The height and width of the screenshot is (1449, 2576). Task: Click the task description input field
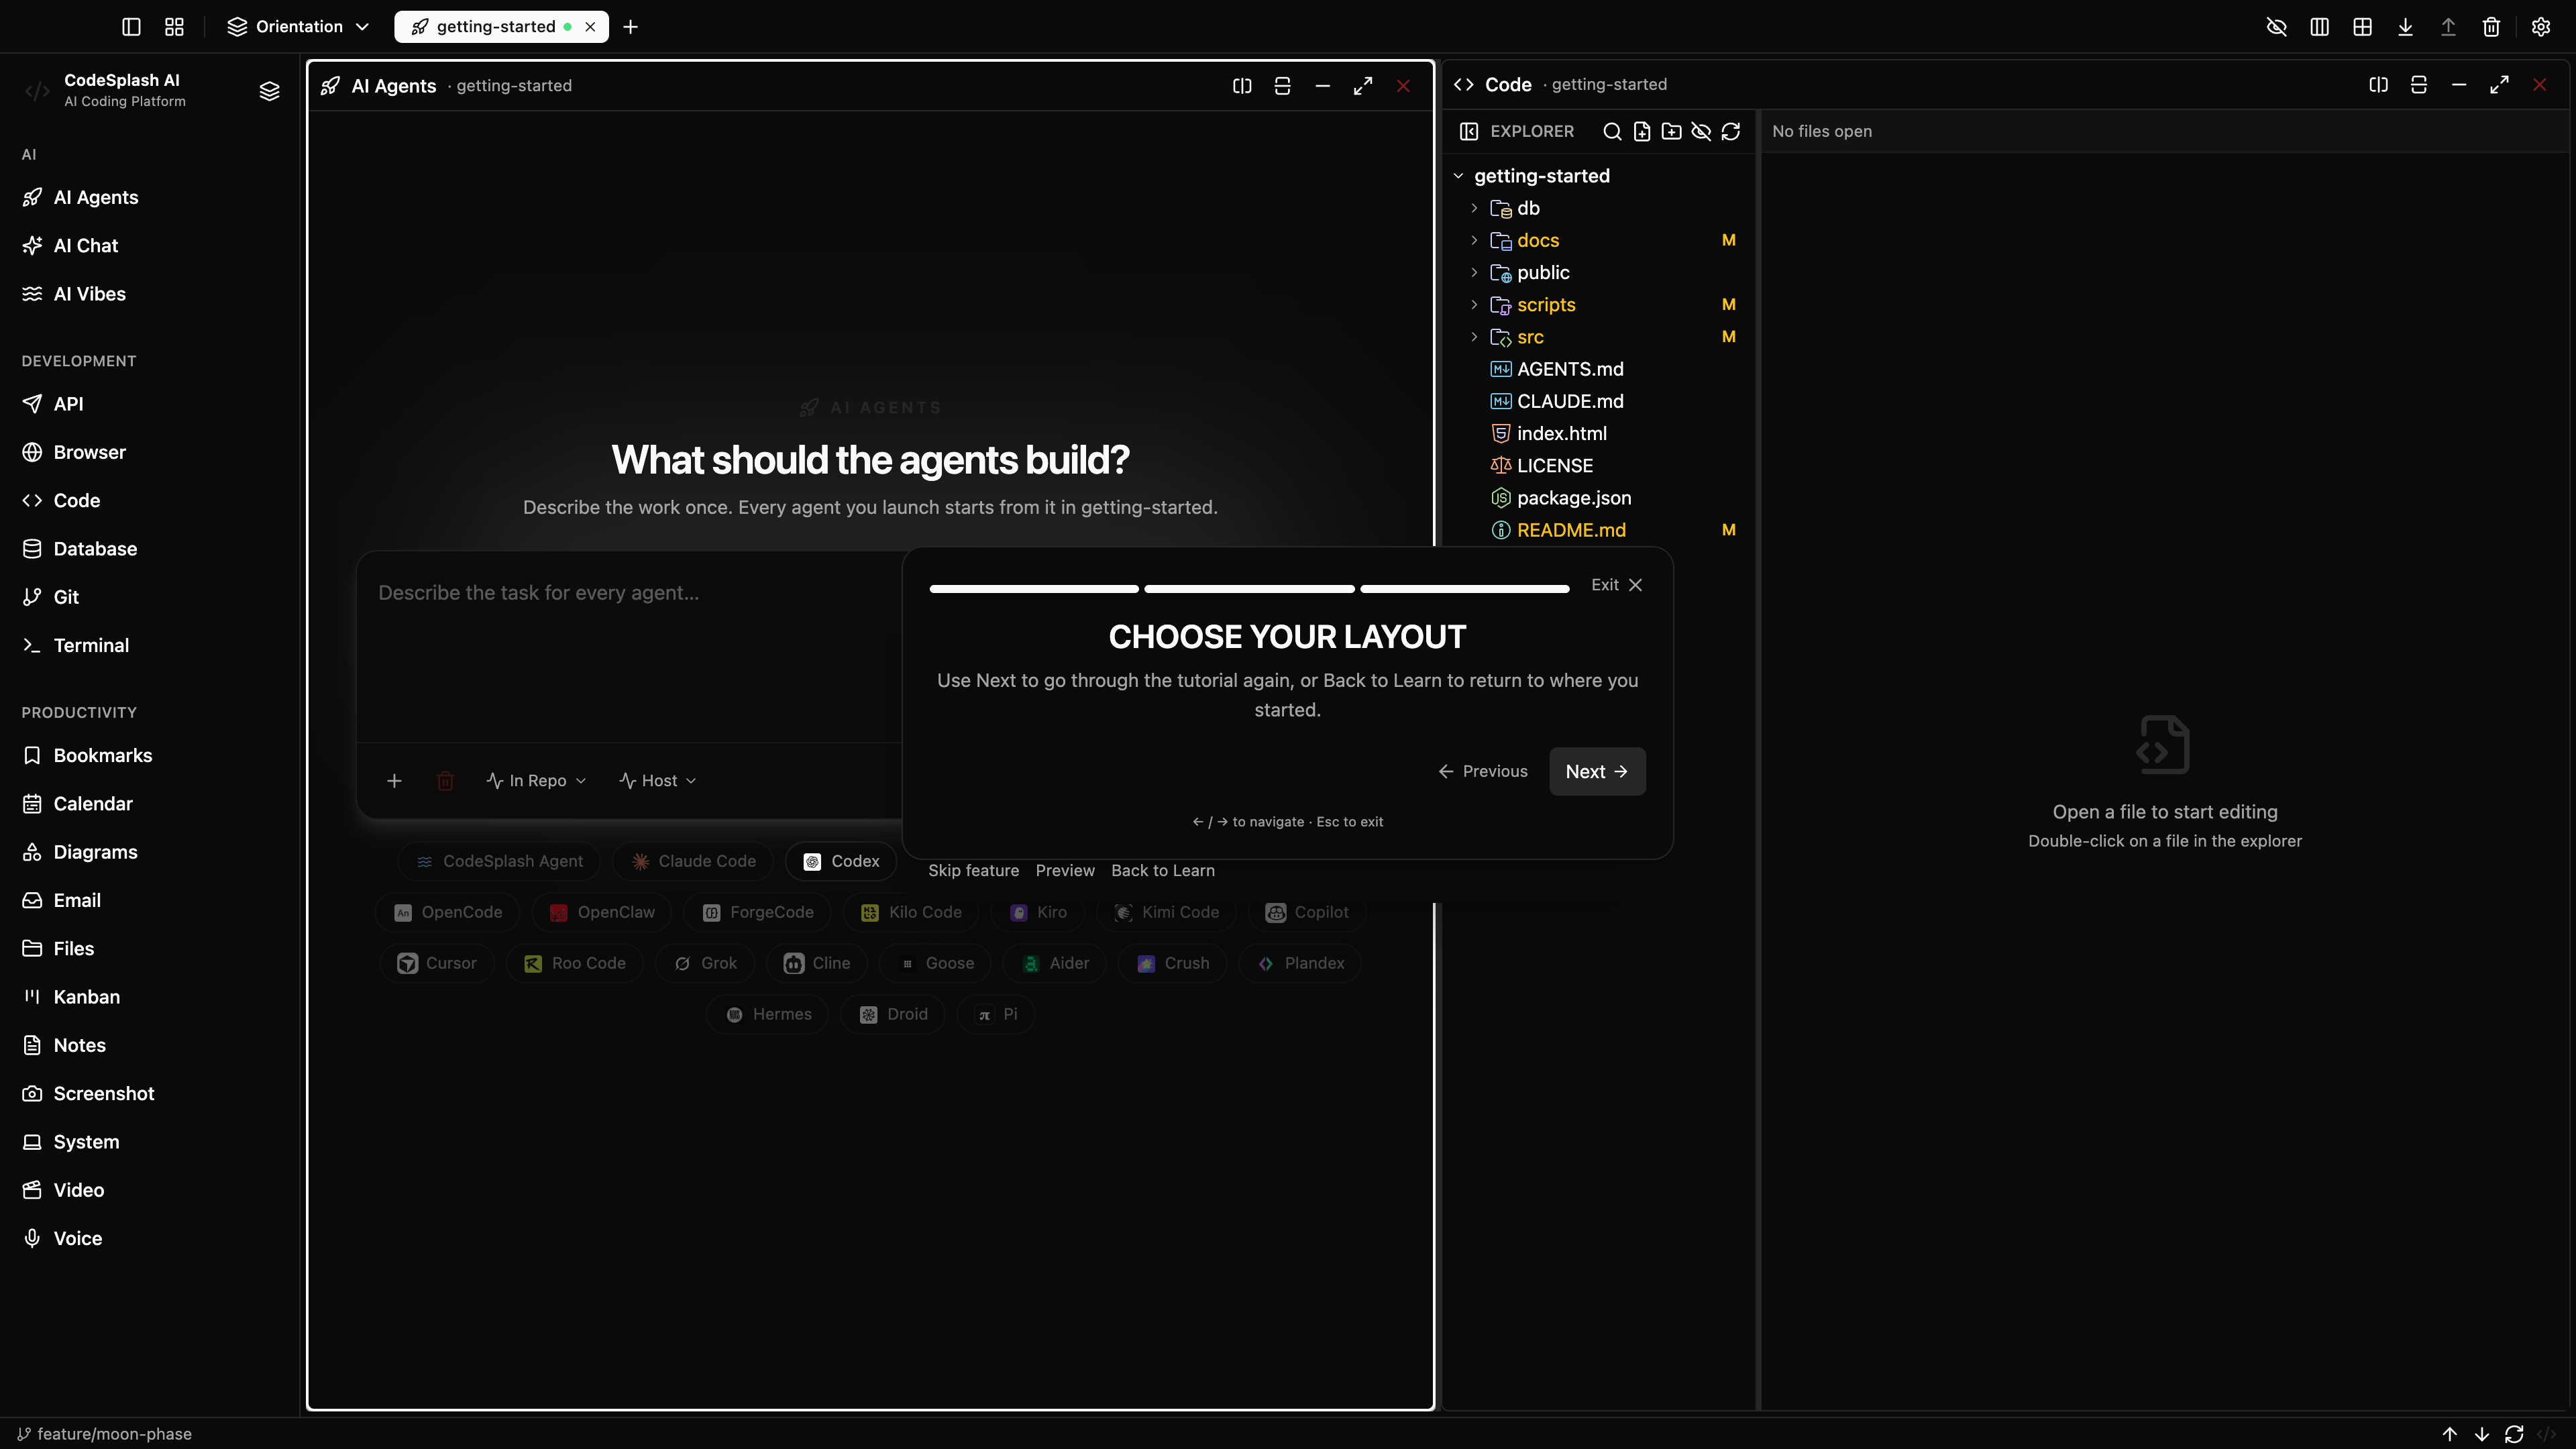(630, 646)
